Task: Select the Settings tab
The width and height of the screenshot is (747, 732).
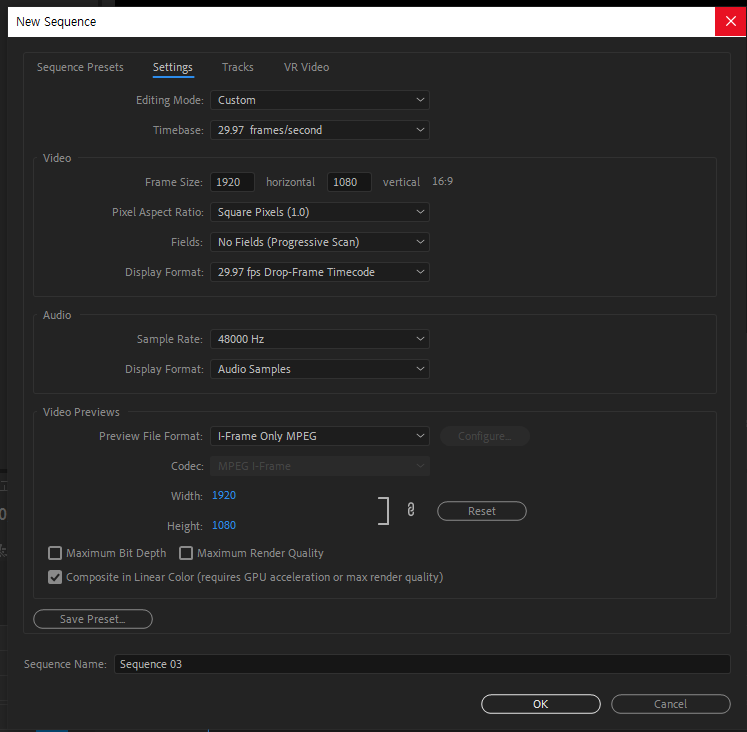Action: tap(172, 67)
